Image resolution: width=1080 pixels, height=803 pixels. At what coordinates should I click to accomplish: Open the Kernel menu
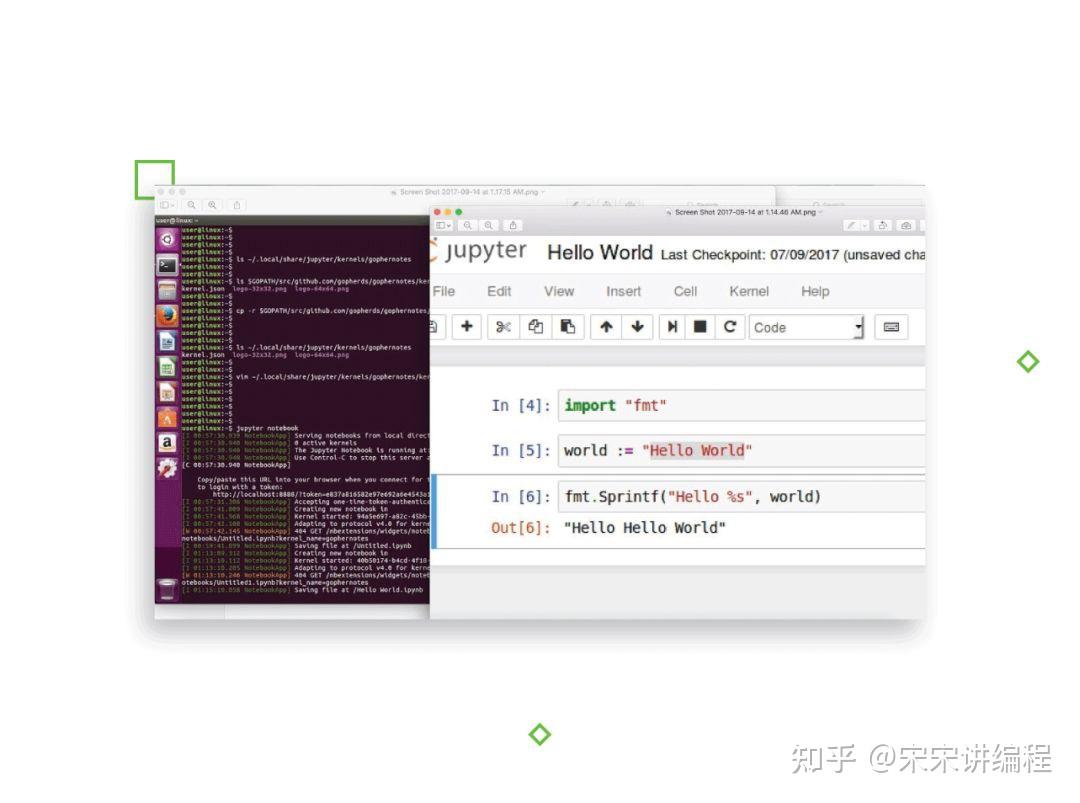pyautogui.click(x=748, y=291)
